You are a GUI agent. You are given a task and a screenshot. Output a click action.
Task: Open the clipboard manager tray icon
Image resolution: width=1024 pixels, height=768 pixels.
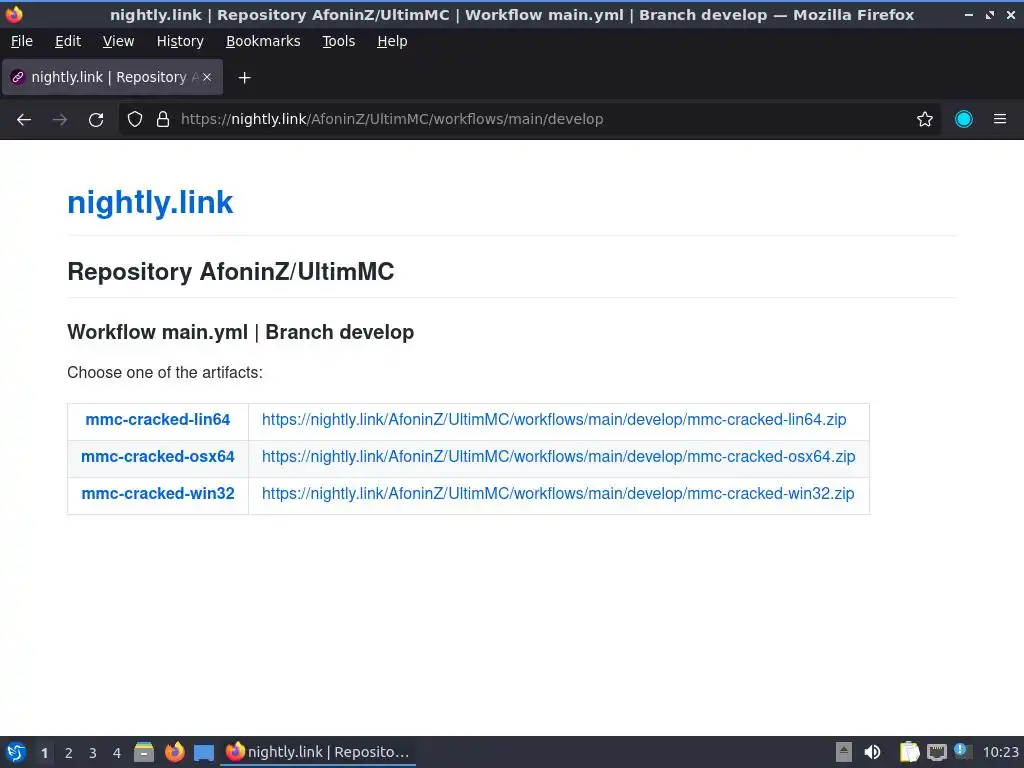point(909,752)
